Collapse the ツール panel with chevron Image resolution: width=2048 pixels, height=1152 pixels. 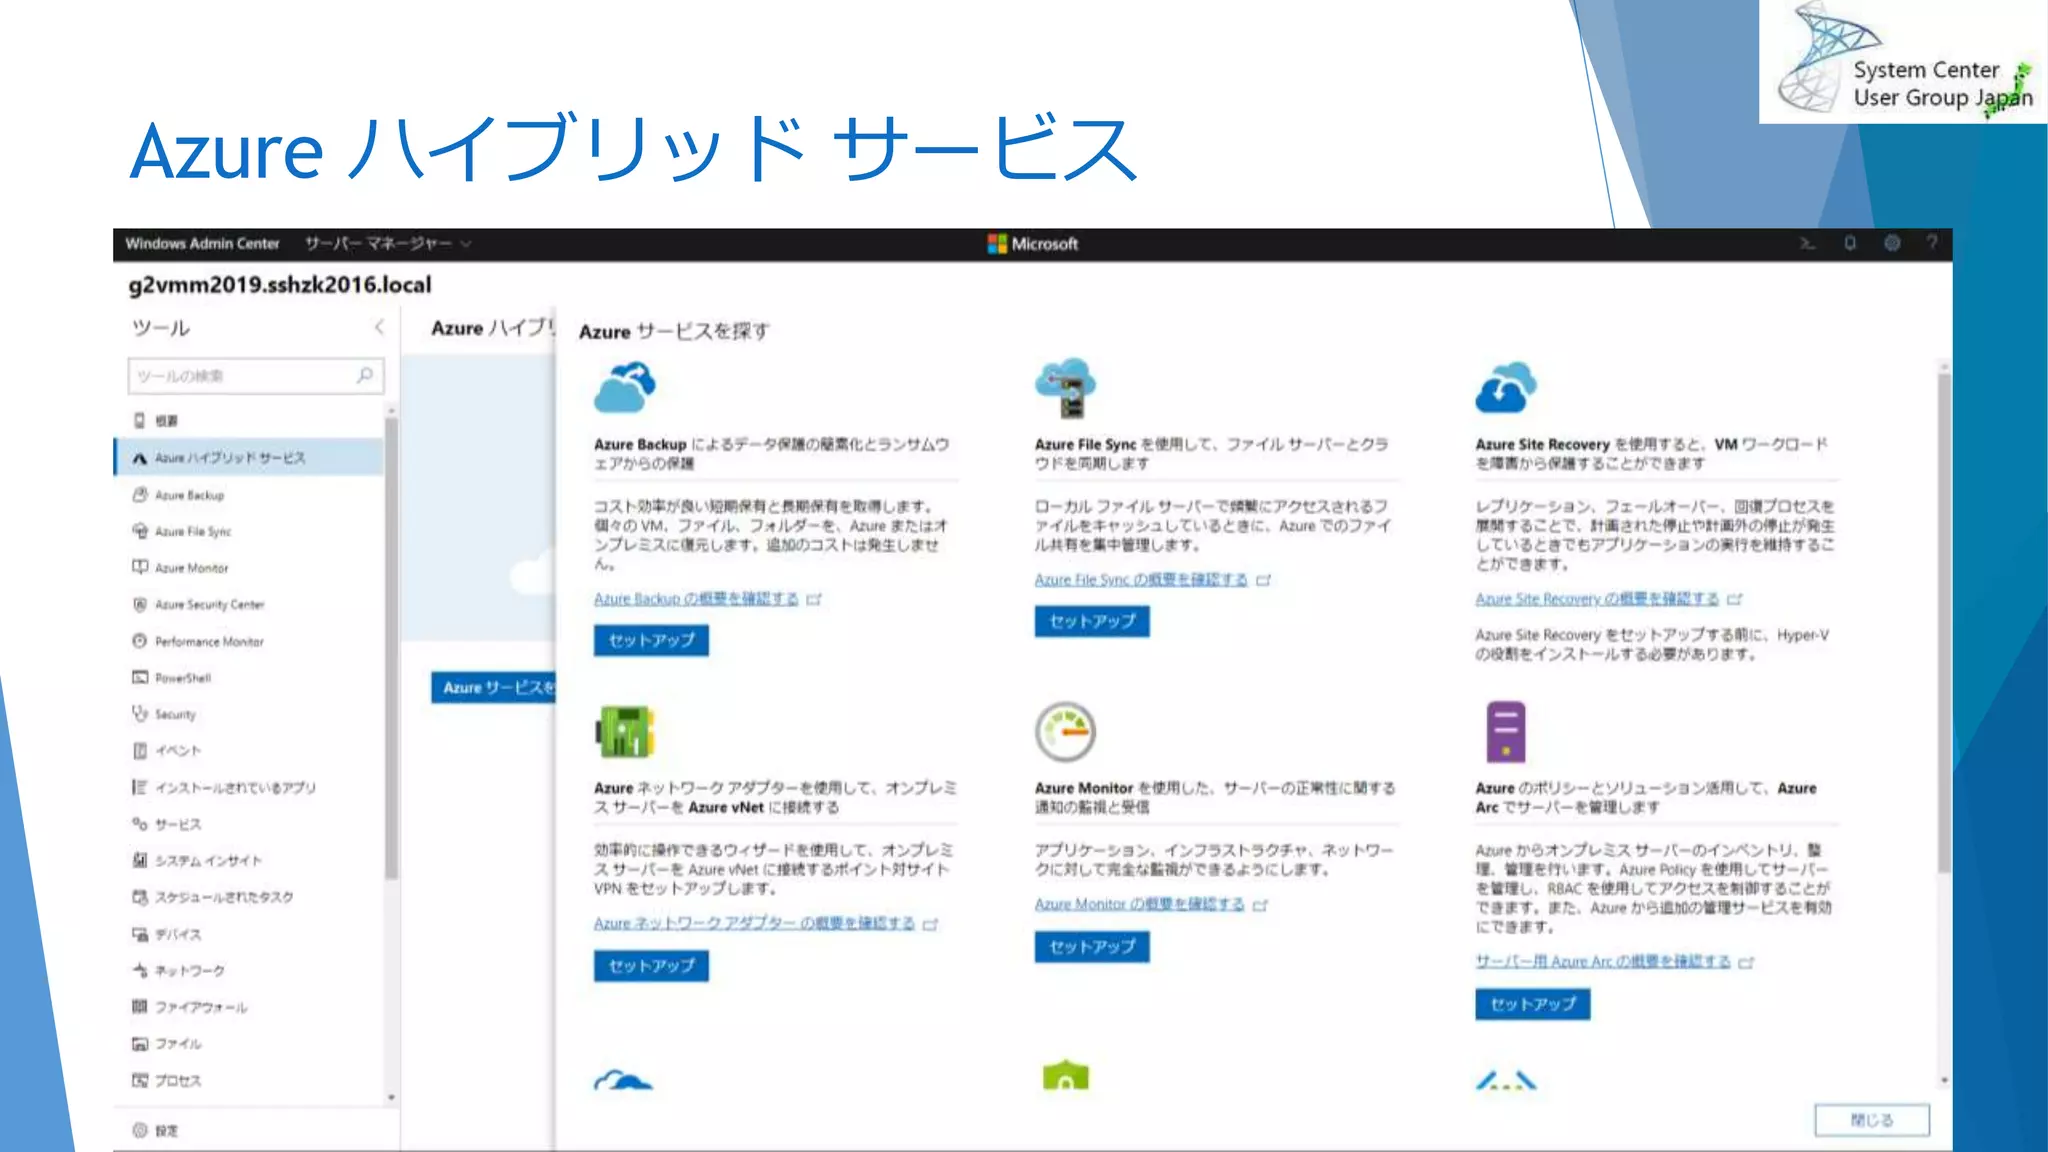click(379, 327)
